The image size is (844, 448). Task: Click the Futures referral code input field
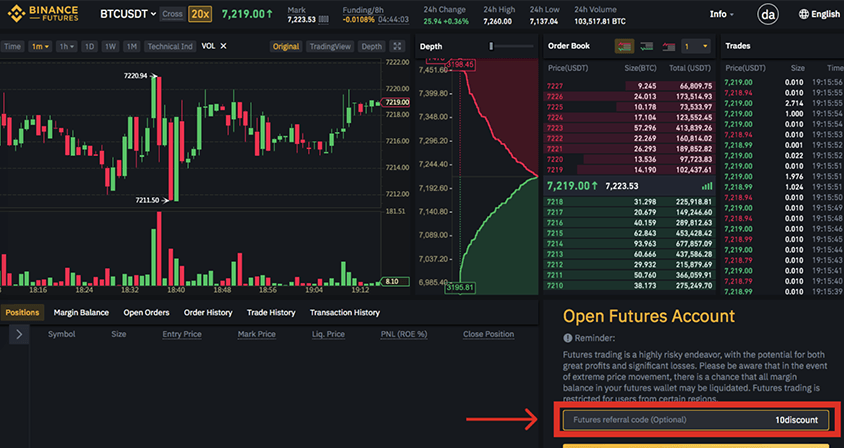tap(695, 420)
